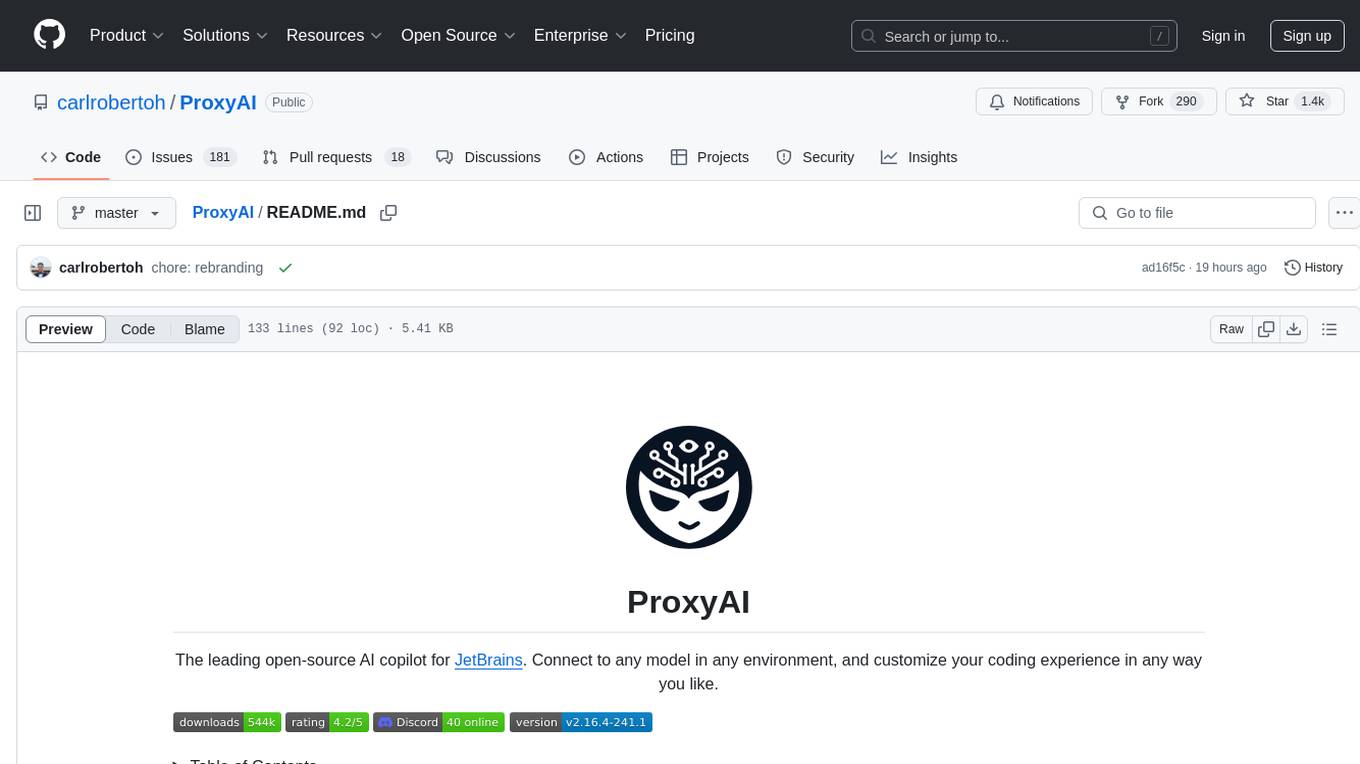The width and height of the screenshot is (1360, 764).
Task: Switch to the Code tab
Action: pos(71,157)
